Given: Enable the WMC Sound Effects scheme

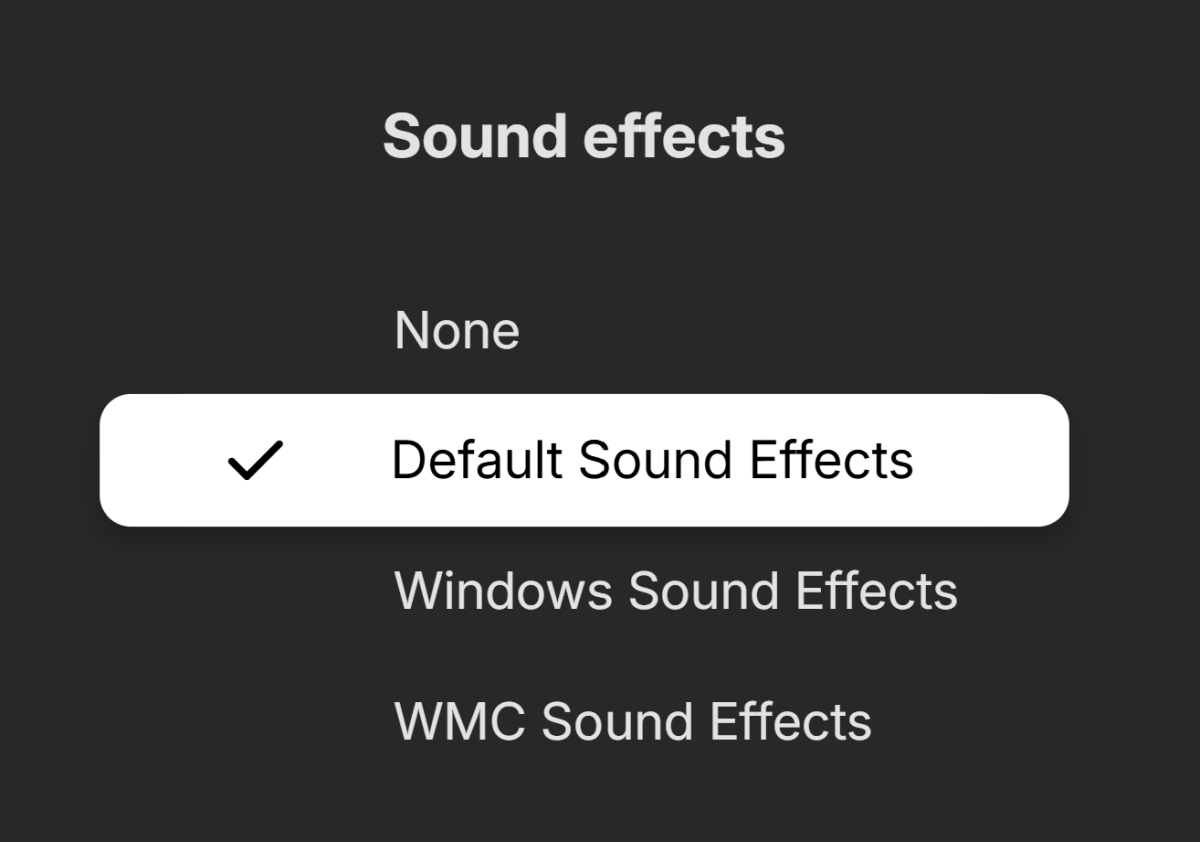Looking at the screenshot, I should point(633,721).
